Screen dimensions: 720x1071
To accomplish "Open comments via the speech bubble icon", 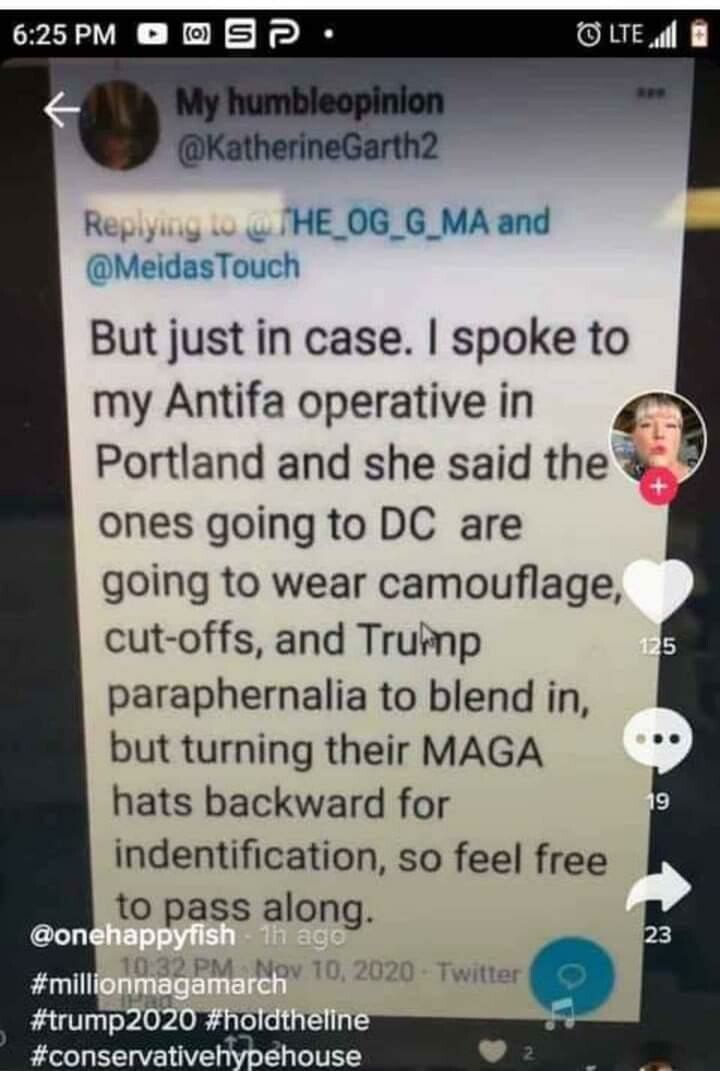I will pyautogui.click(x=656, y=740).
